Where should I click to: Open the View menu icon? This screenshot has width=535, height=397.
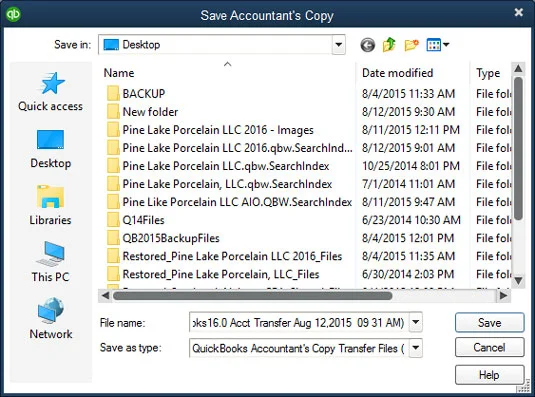(x=437, y=45)
